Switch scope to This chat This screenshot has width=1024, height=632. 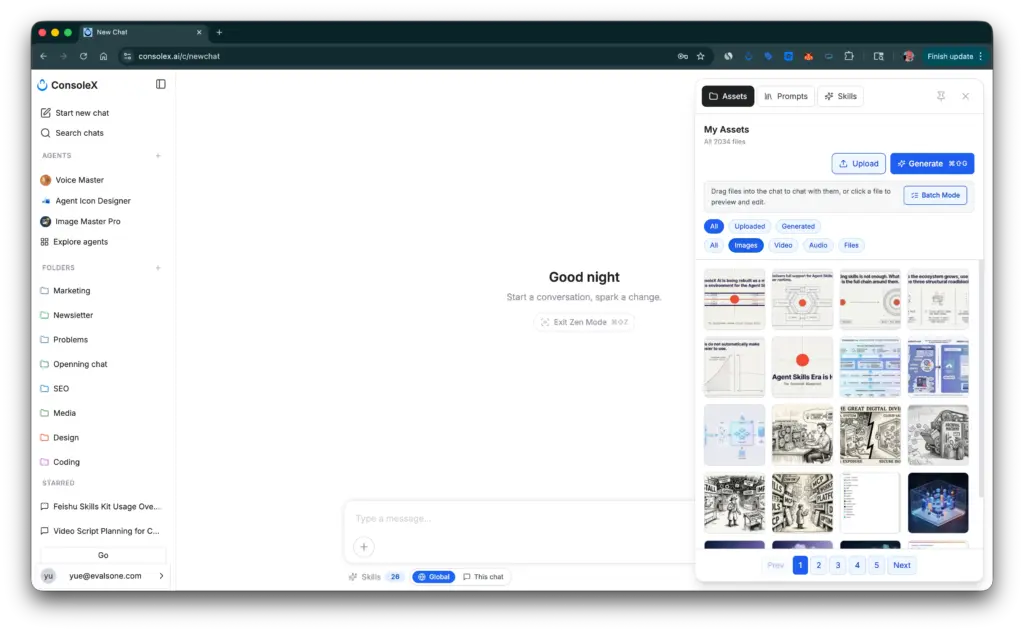point(483,576)
